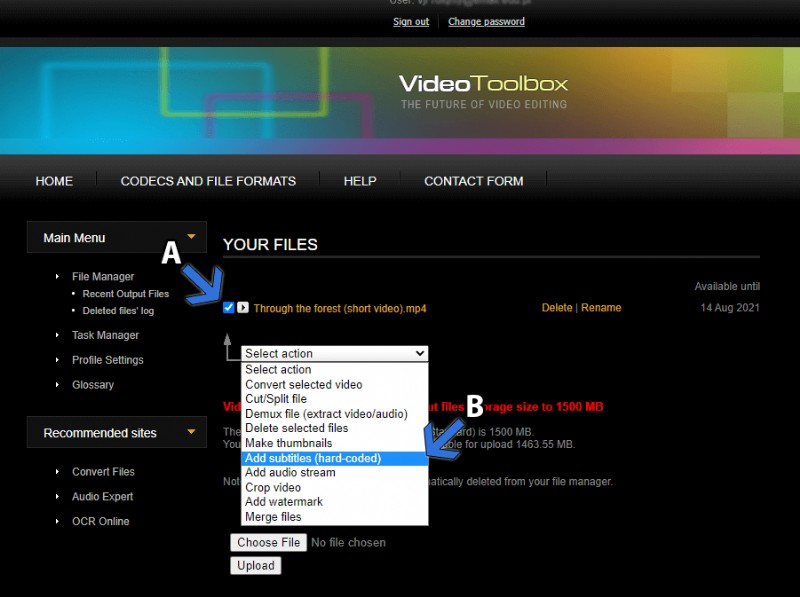This screenshot has height=597, width=800.
Task: Click the Rename link for the video file
Action: click(x=600, y=308)
